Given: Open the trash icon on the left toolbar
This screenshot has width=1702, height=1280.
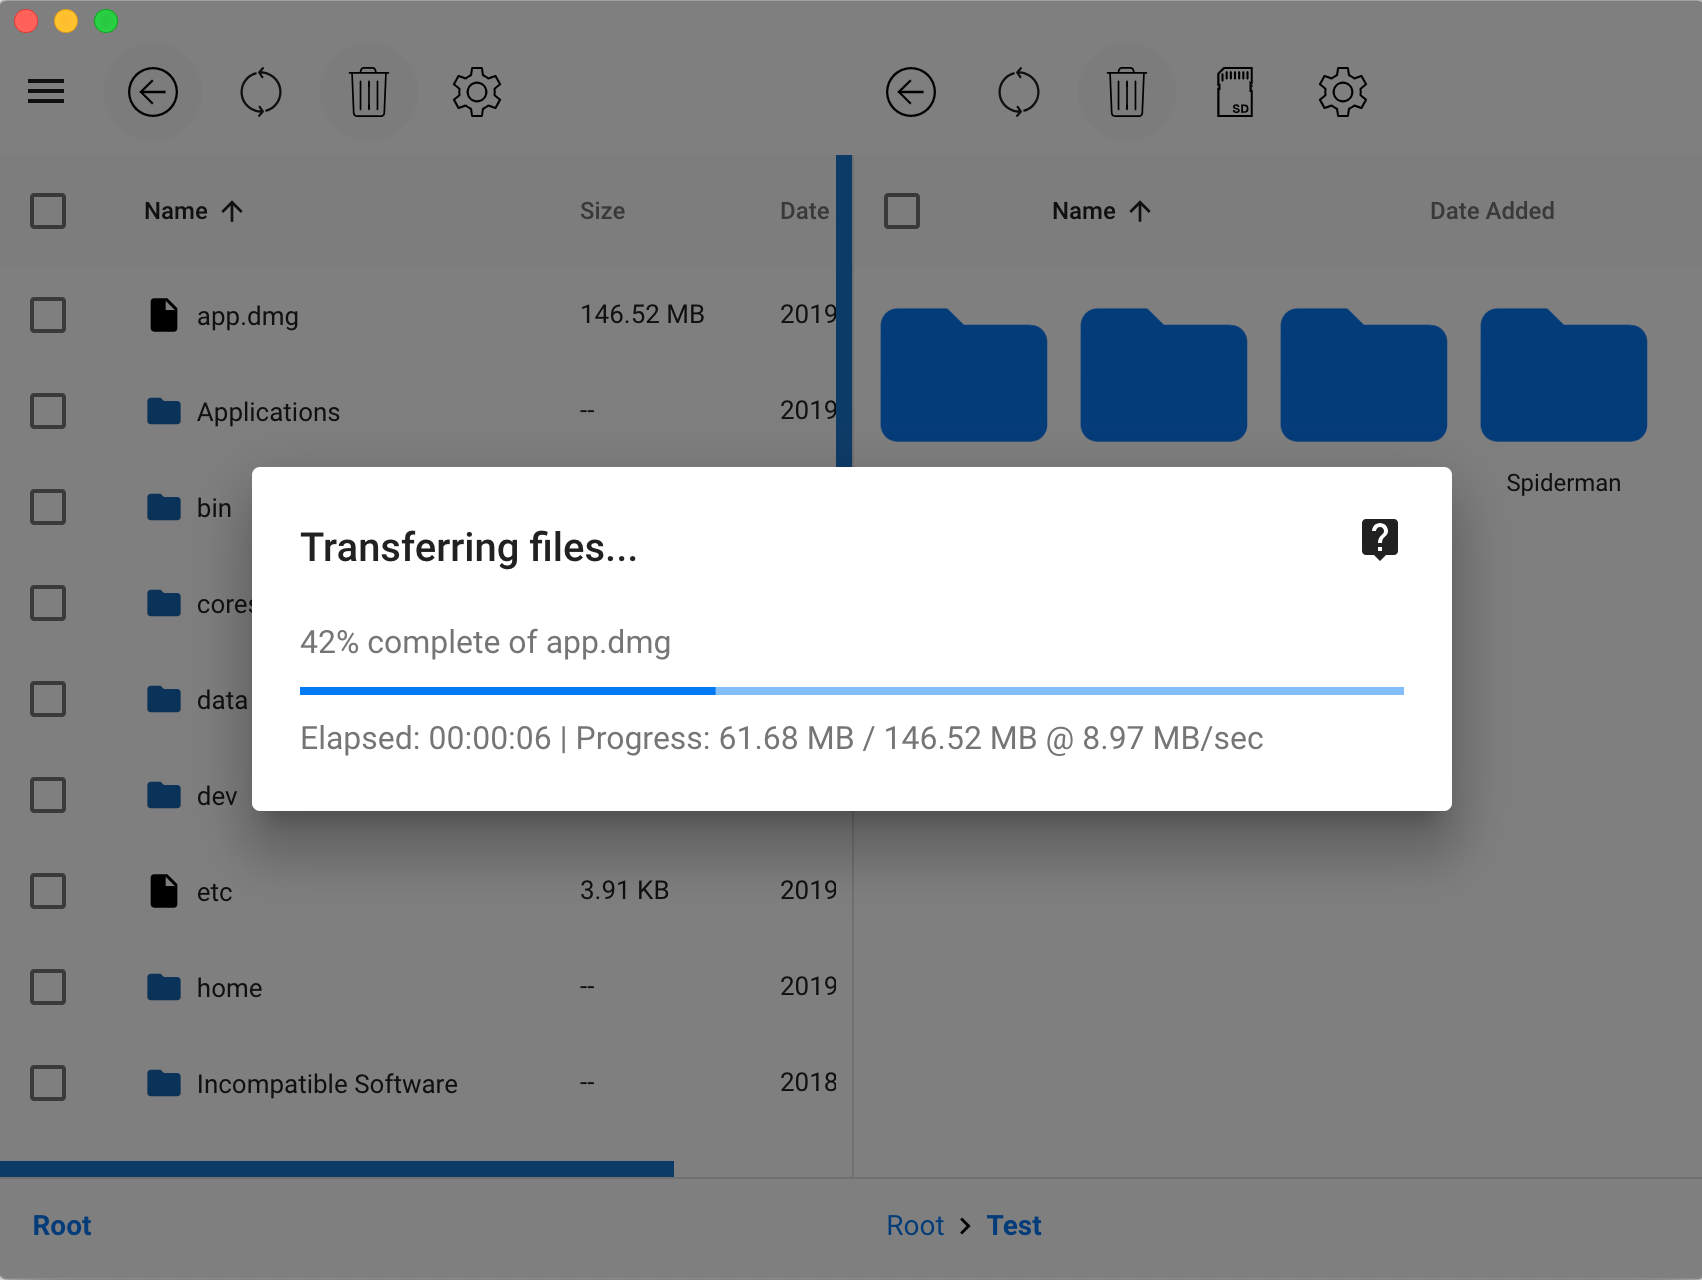Looking at the screenshot, I should coord(369,92).
